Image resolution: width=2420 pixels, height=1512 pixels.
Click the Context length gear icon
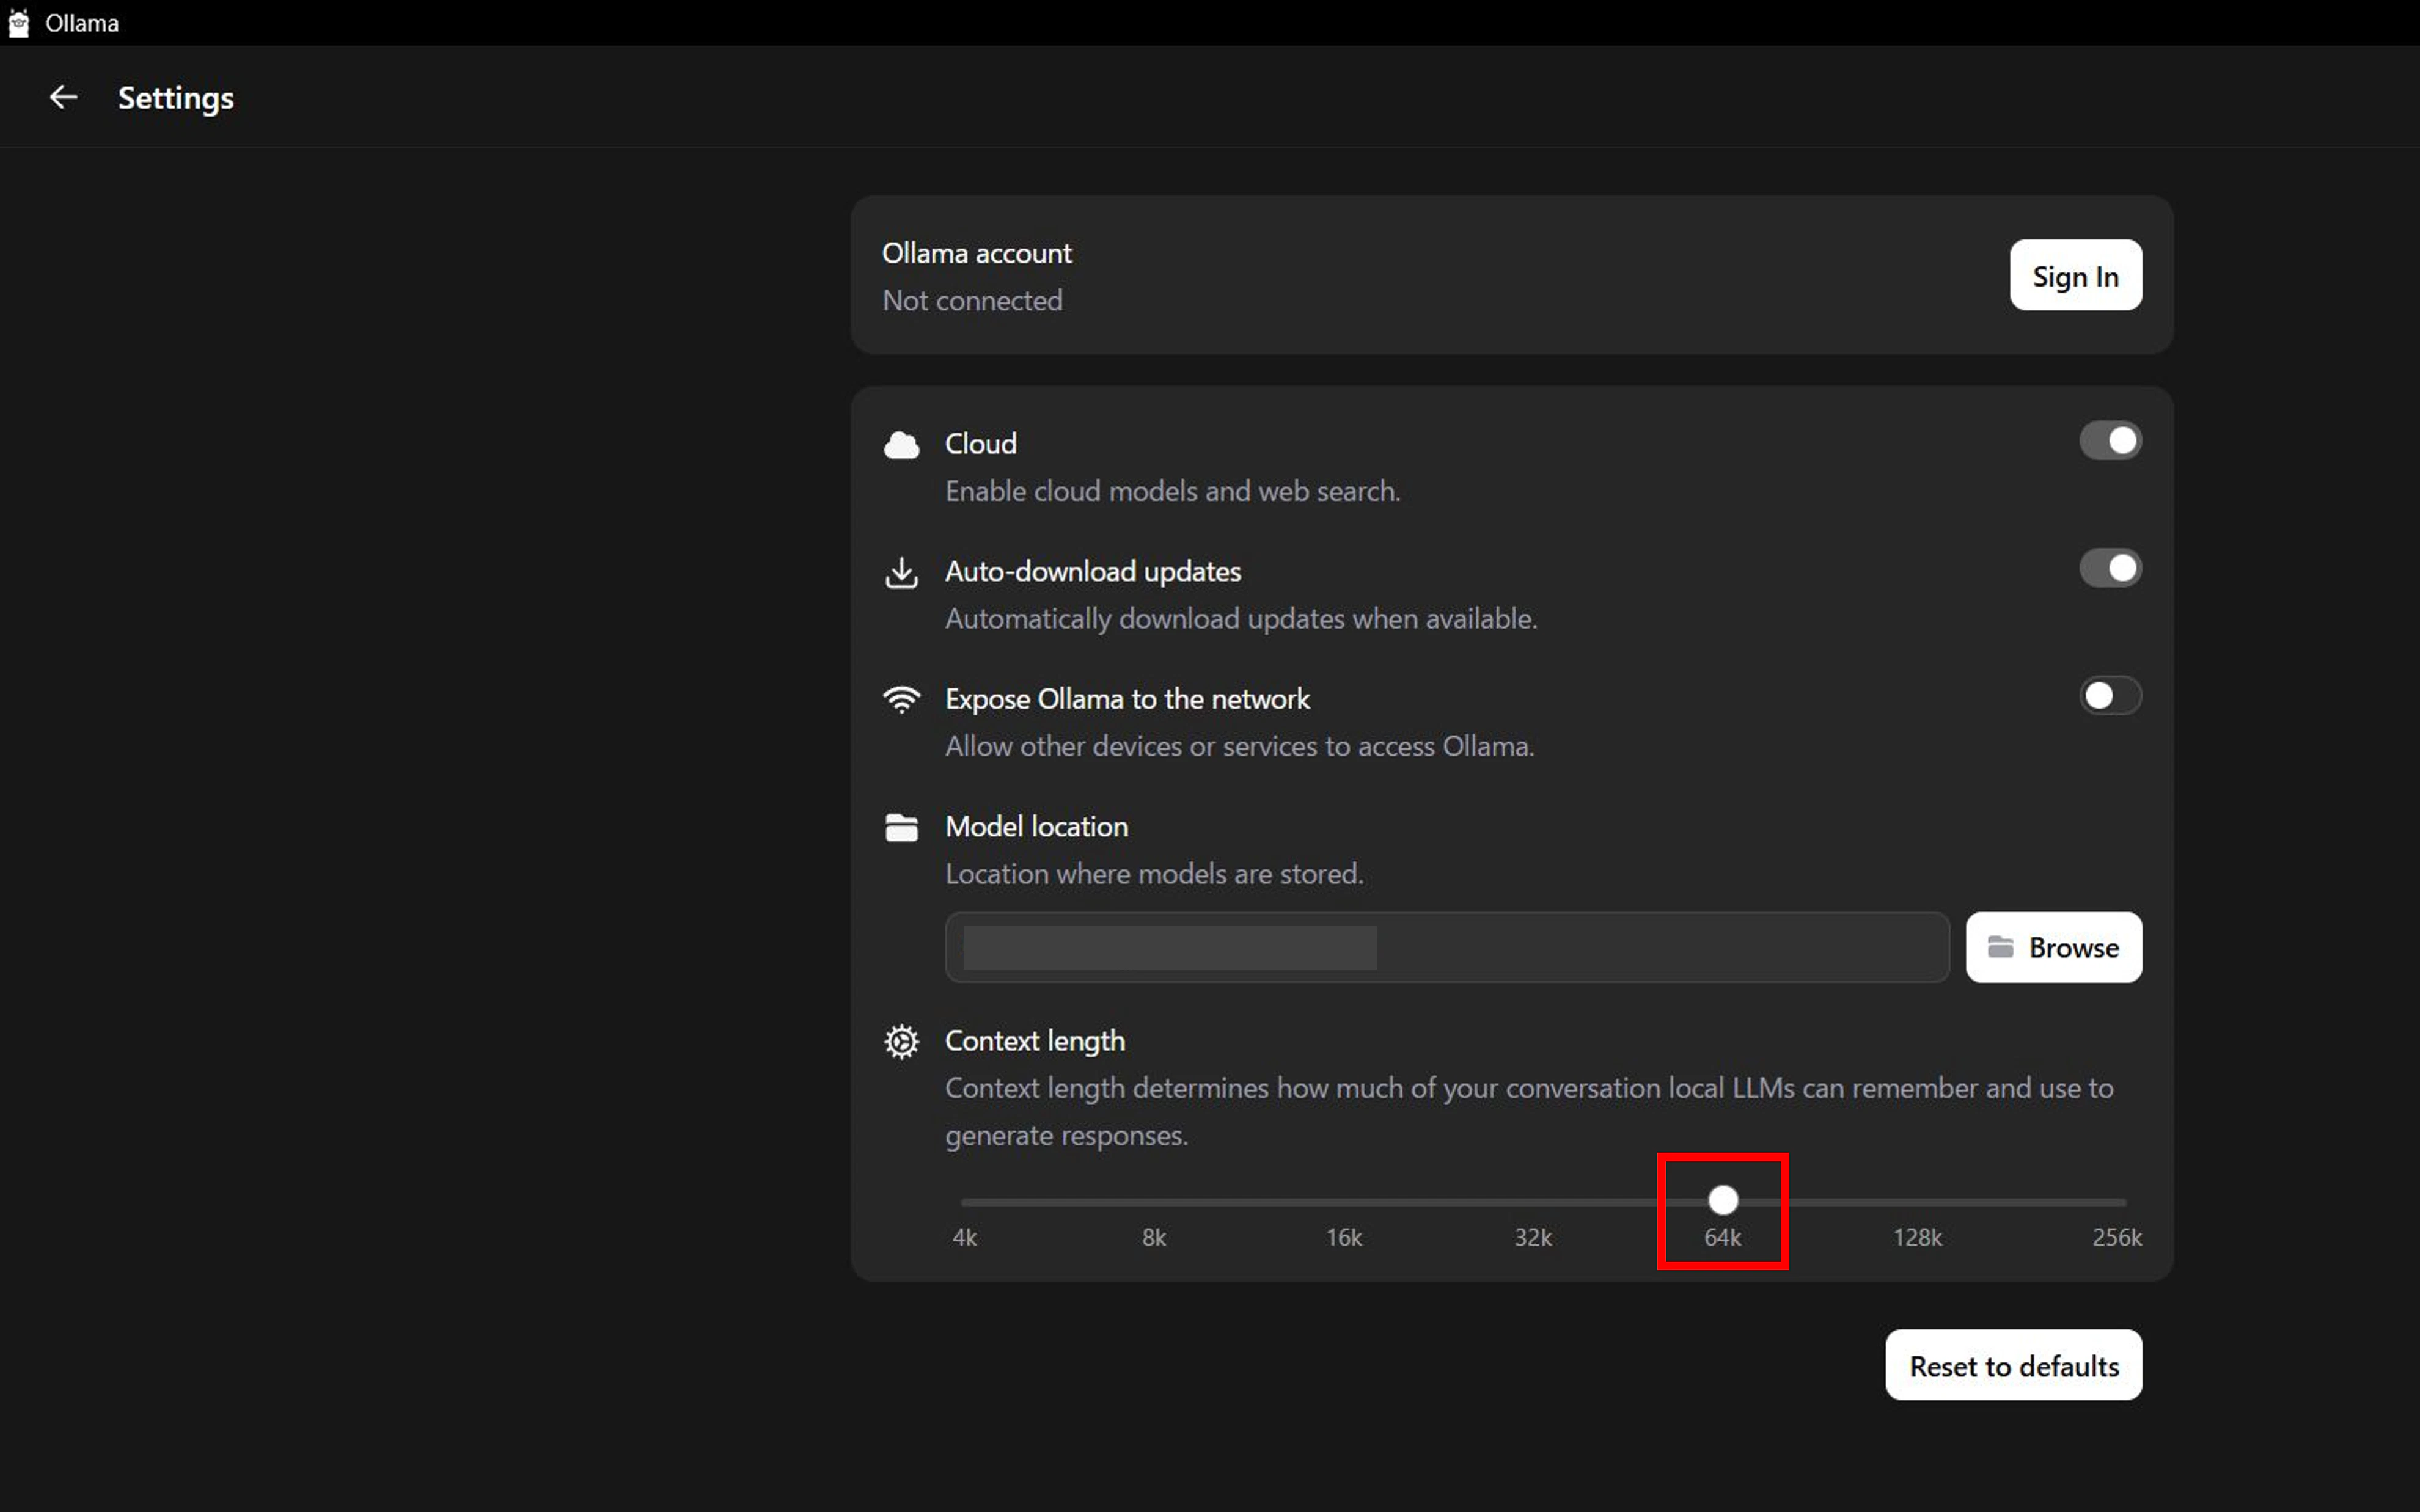tap(901, 1042)
